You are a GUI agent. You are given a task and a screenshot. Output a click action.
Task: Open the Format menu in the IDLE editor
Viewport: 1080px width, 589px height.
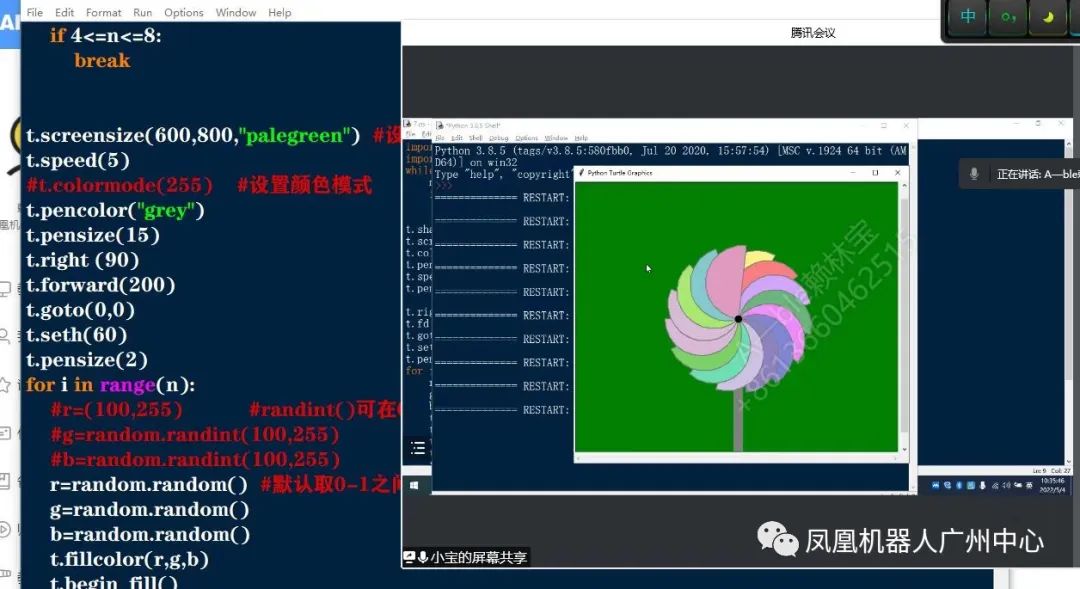click(x=103, y=12)
